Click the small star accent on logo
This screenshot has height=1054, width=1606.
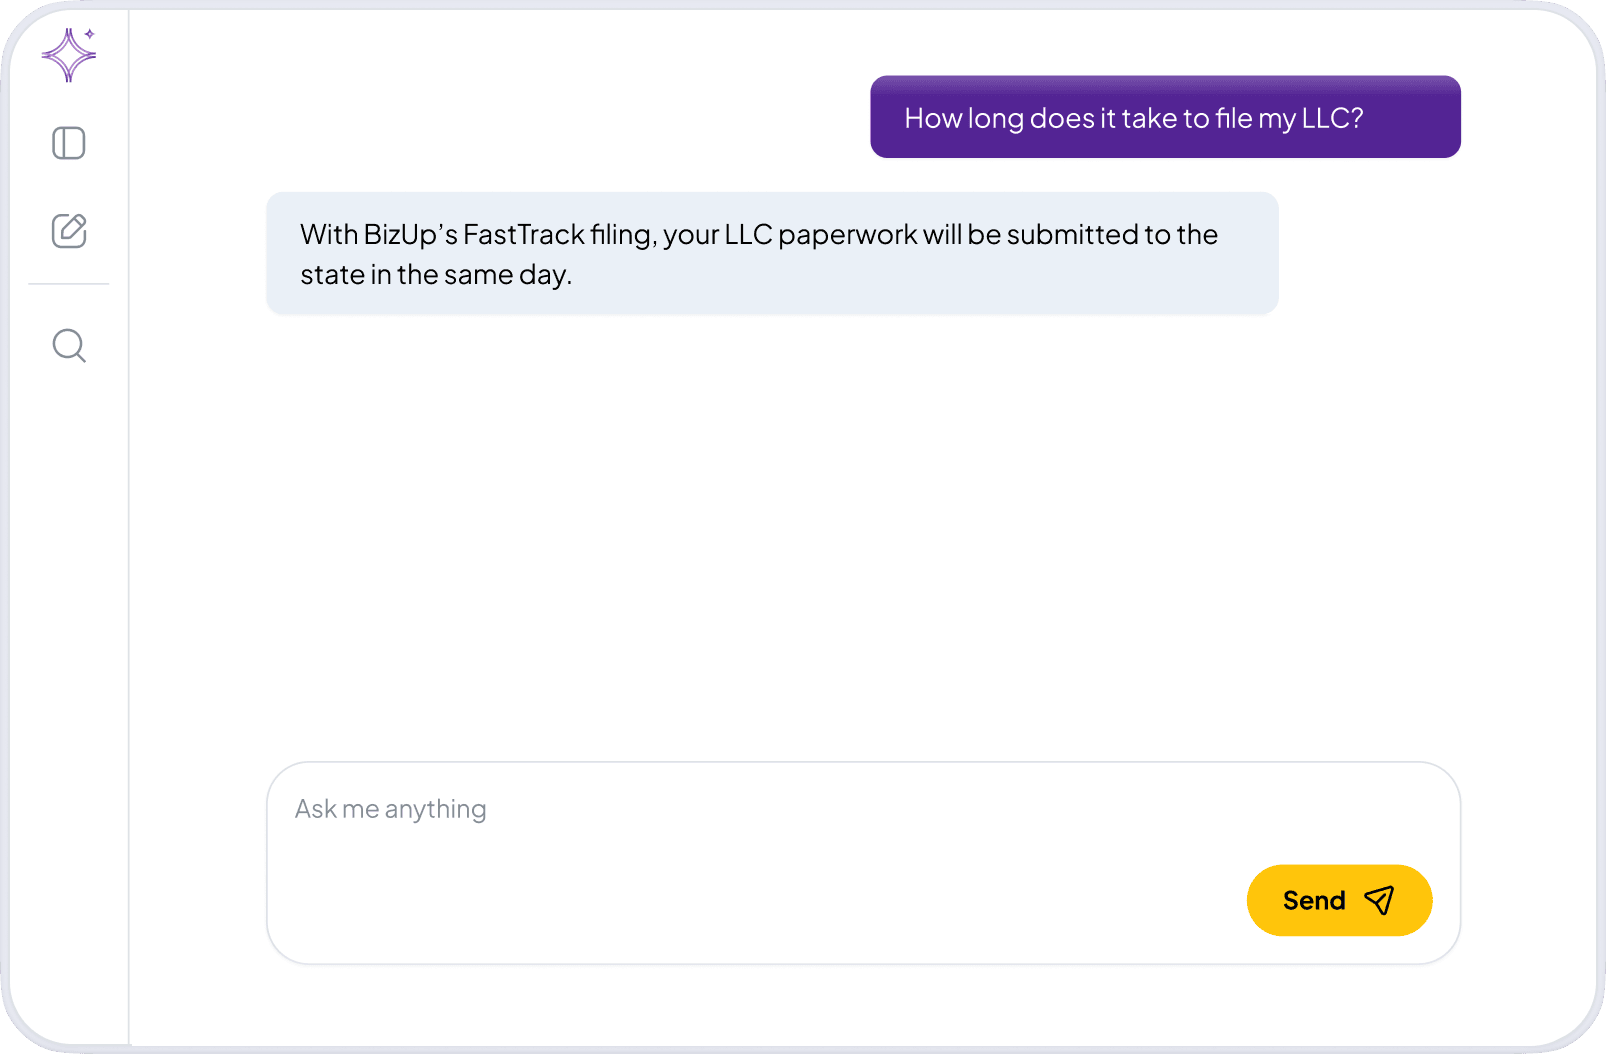point(89,33)
